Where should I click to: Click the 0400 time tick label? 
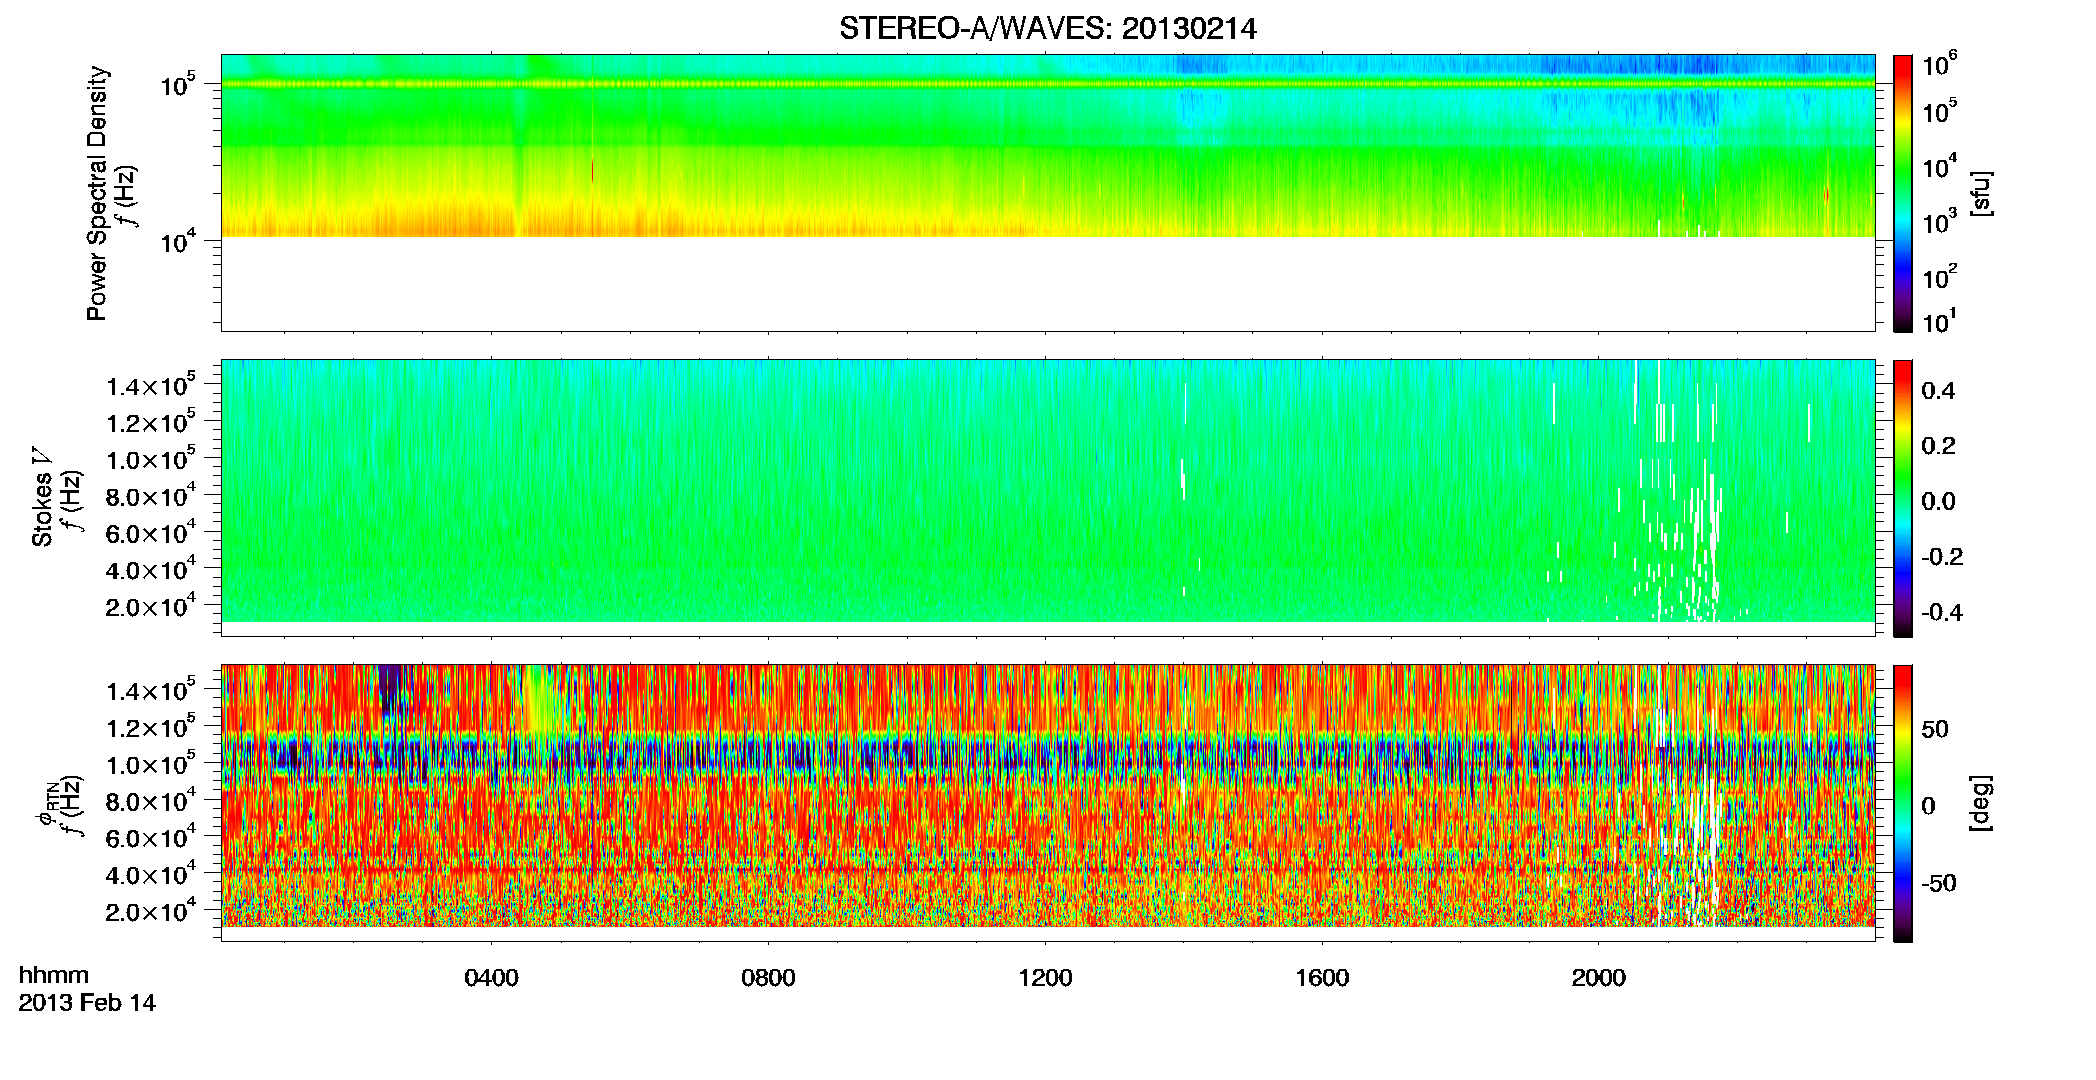(491, 978)
